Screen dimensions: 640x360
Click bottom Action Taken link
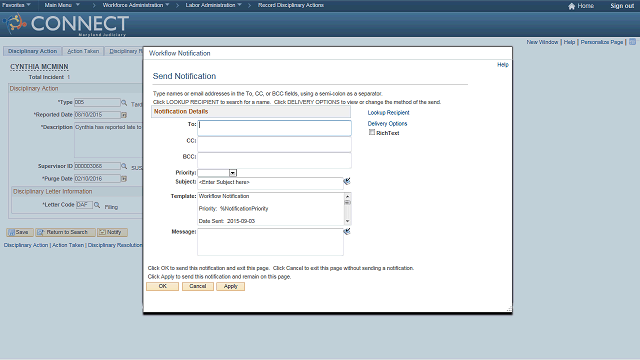68,245
